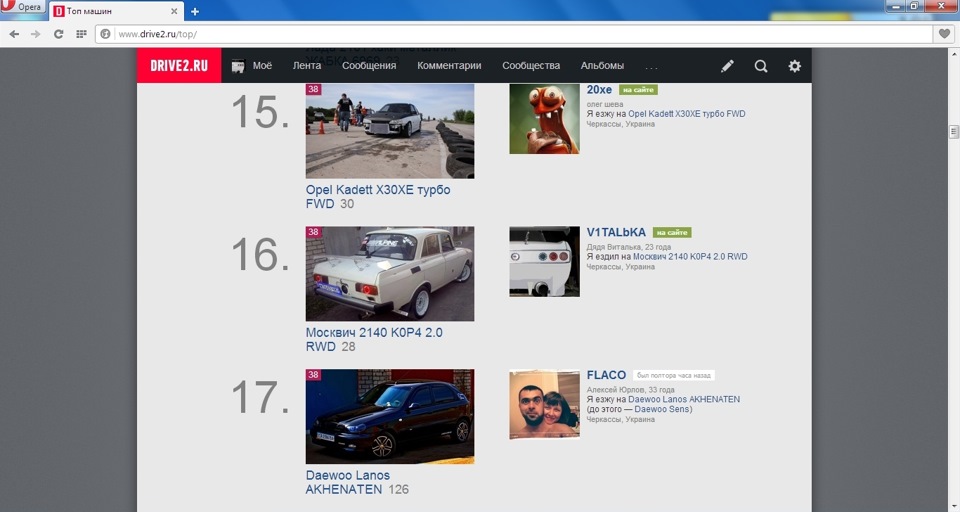
Task: Click rank number 16.
Action: [260, 255]
